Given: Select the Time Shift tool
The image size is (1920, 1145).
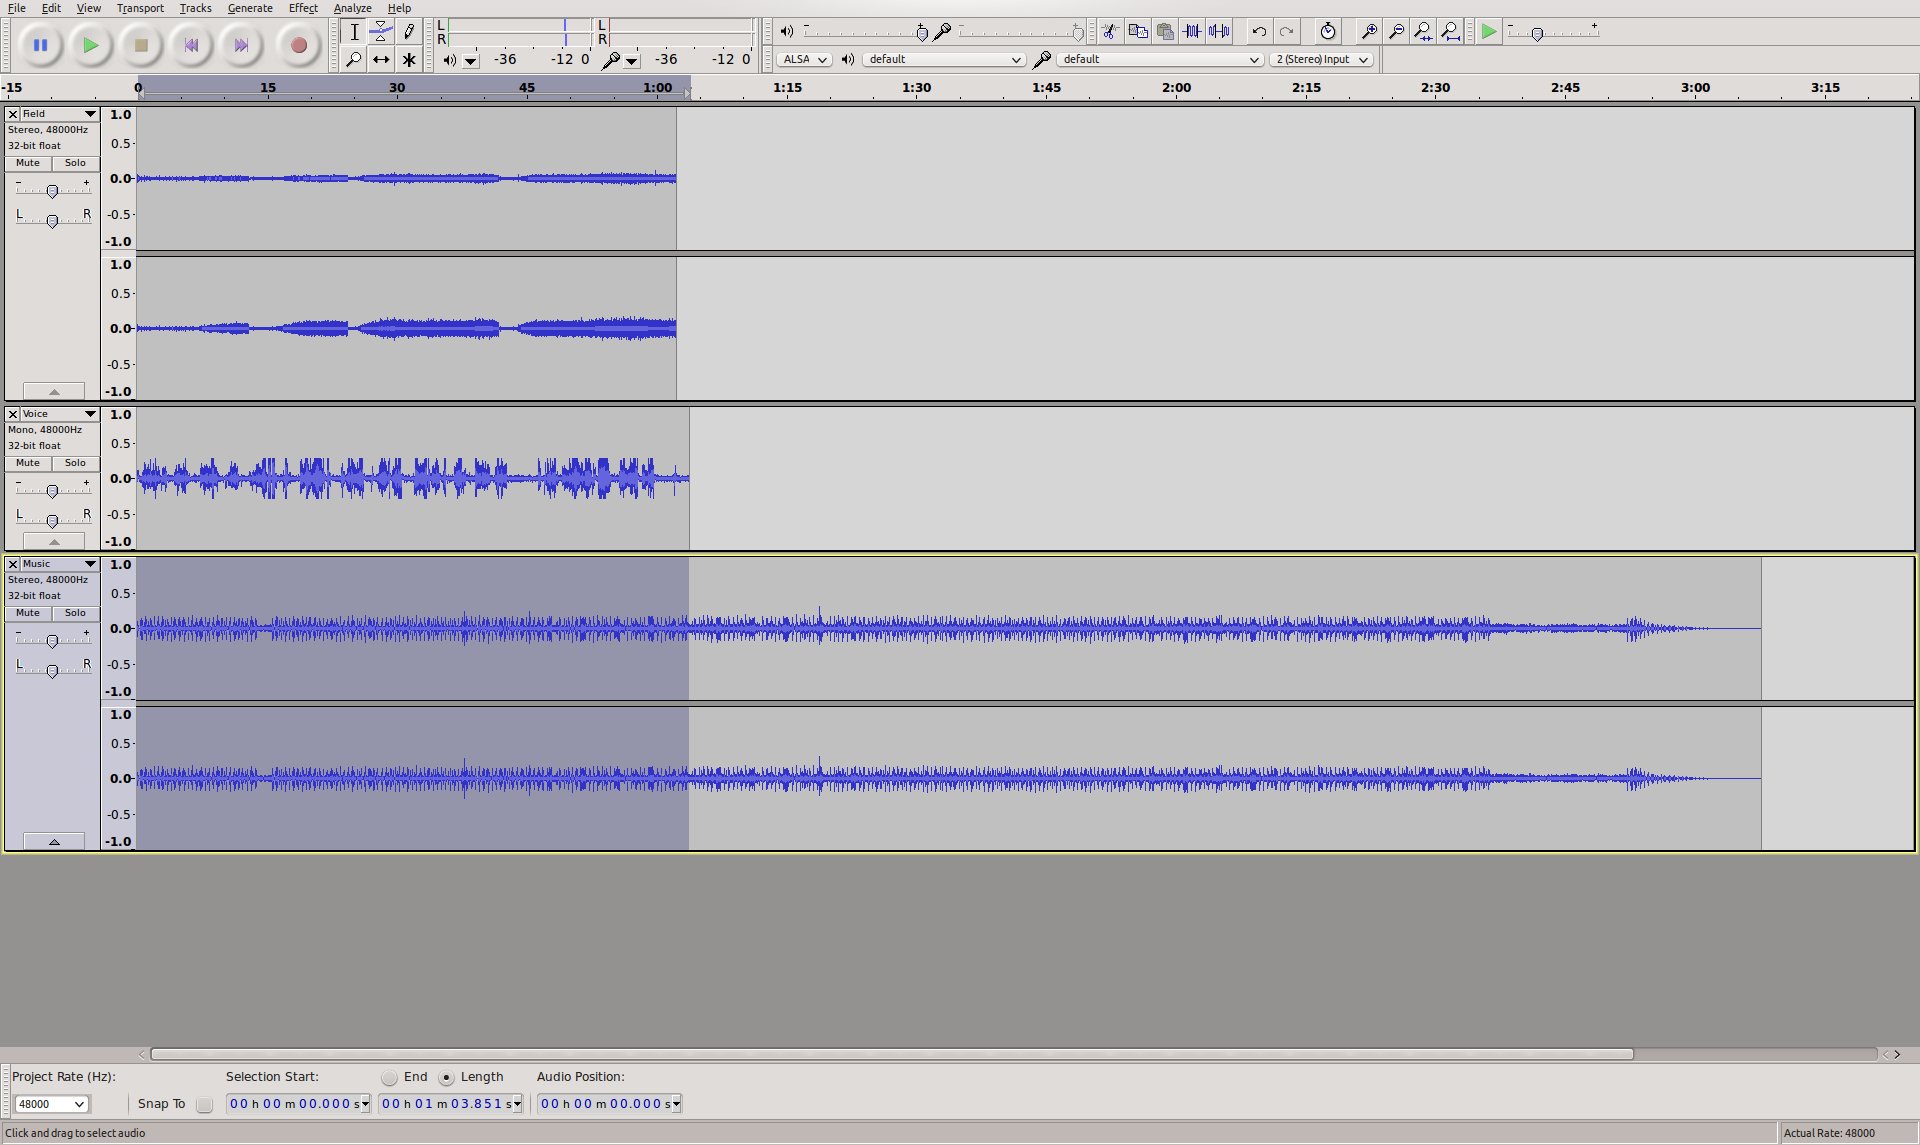Looking at the screenshot, I should [x=381, y=59].
